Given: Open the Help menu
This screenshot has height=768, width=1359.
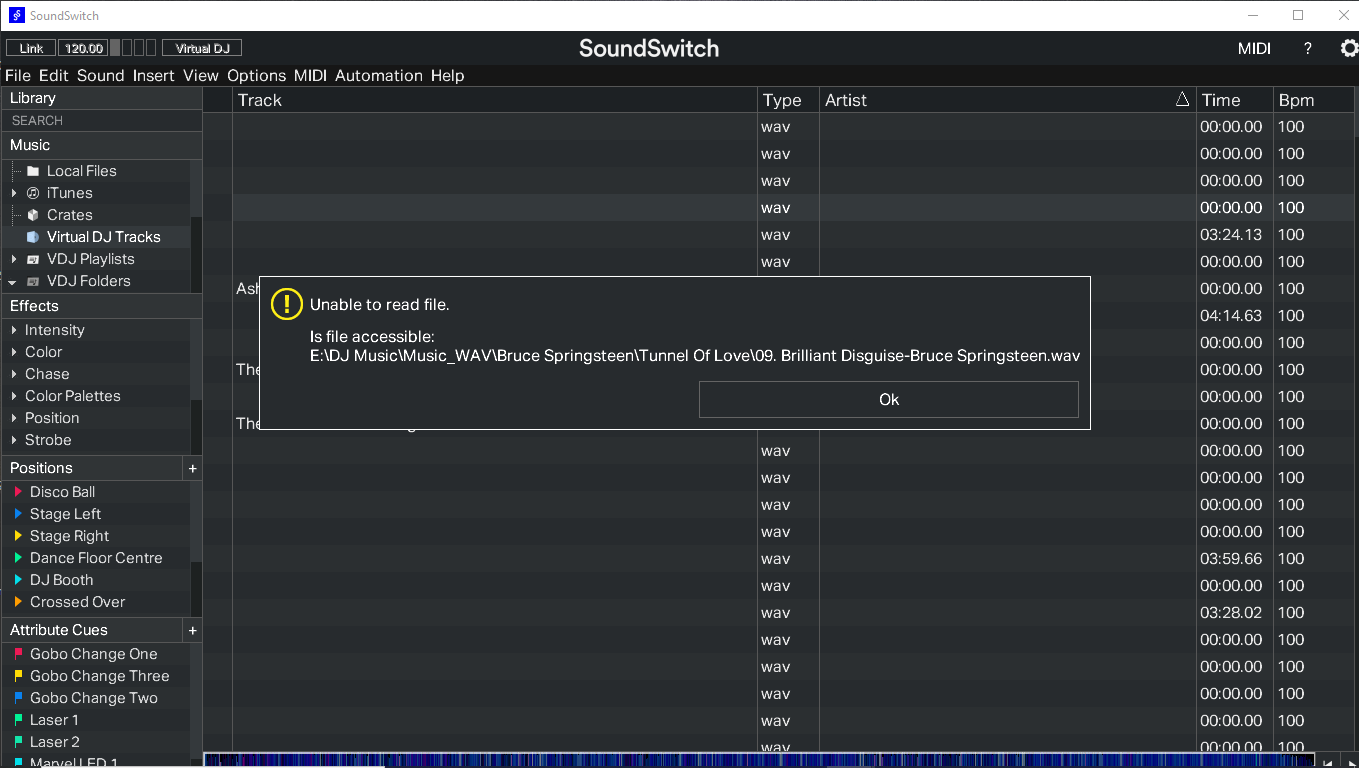Looking at the screenshot, I should tap(447, 75).
